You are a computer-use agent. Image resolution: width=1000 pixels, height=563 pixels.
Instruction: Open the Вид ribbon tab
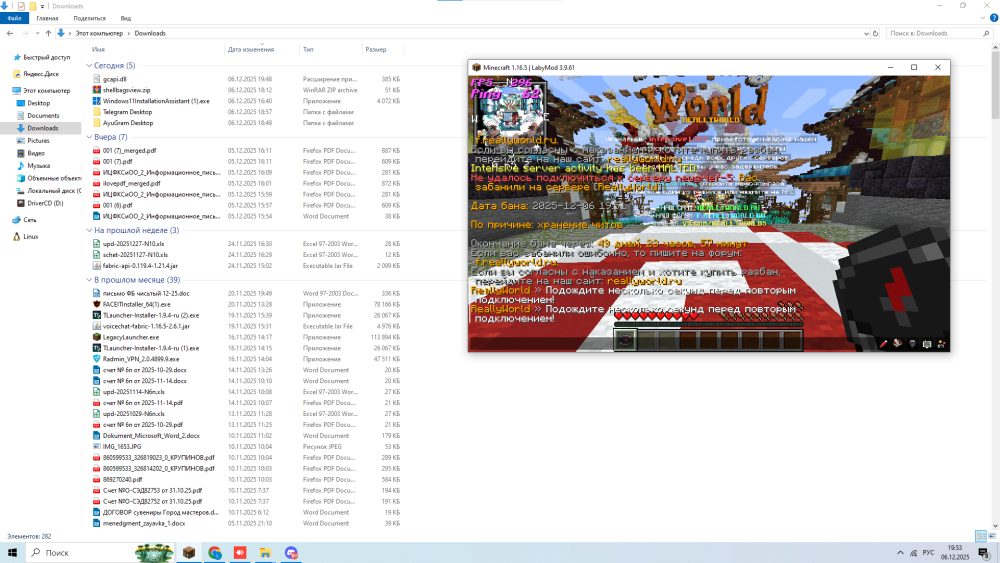pos(126,18)
